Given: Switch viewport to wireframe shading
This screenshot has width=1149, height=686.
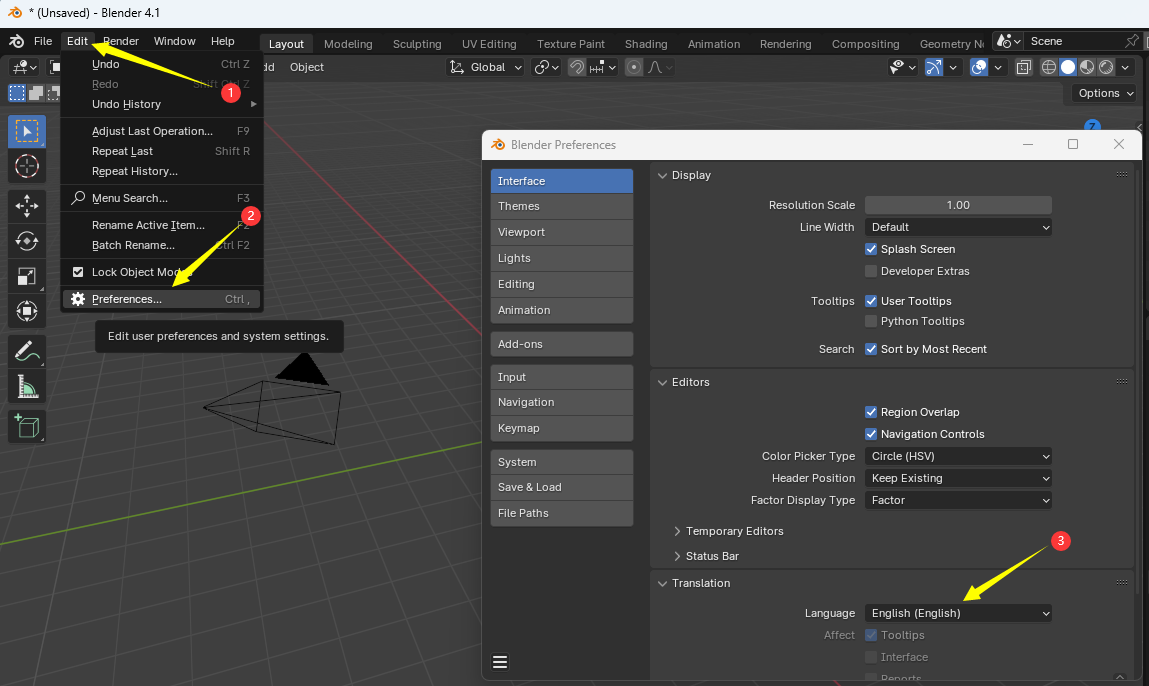Looking at the screenshot, I should 1050,66.
